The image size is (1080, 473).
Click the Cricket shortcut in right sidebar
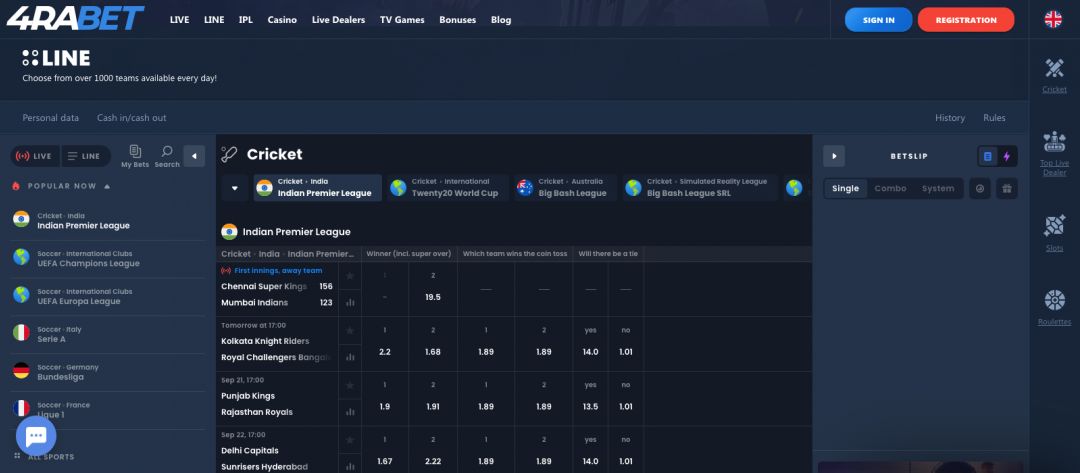coord(1054,74)
